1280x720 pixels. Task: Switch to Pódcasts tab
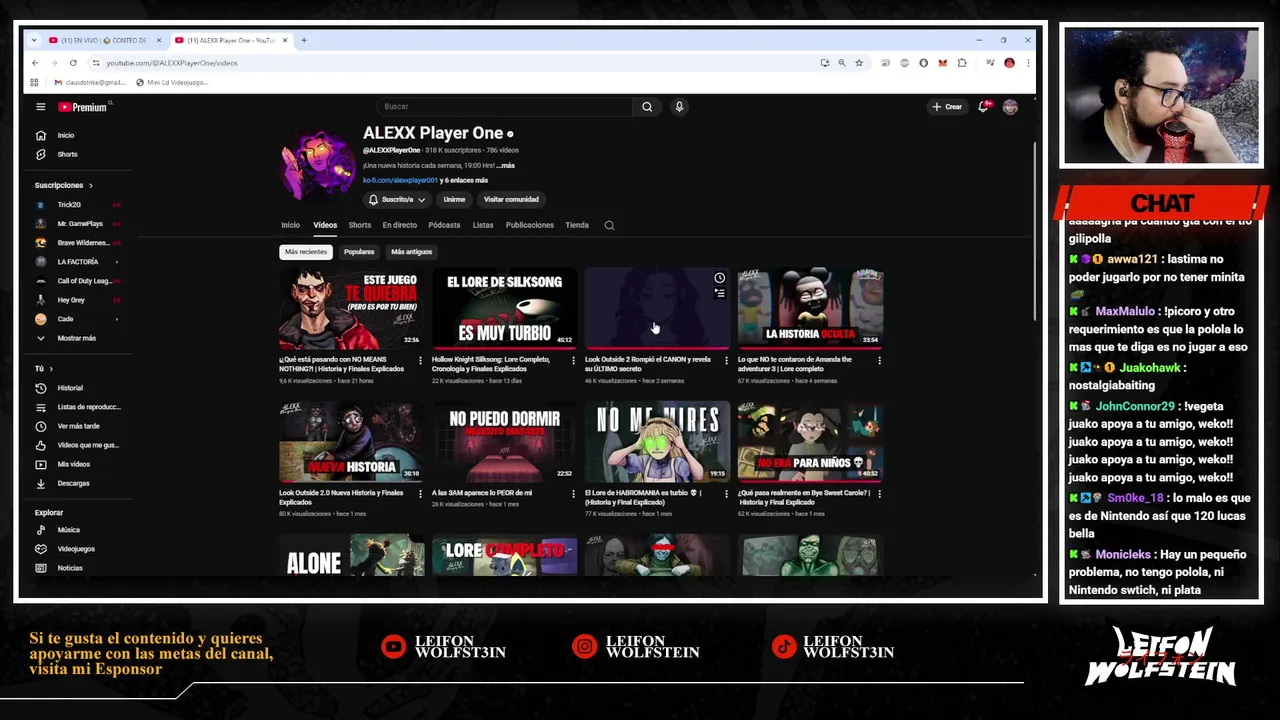tap(444, 225)
